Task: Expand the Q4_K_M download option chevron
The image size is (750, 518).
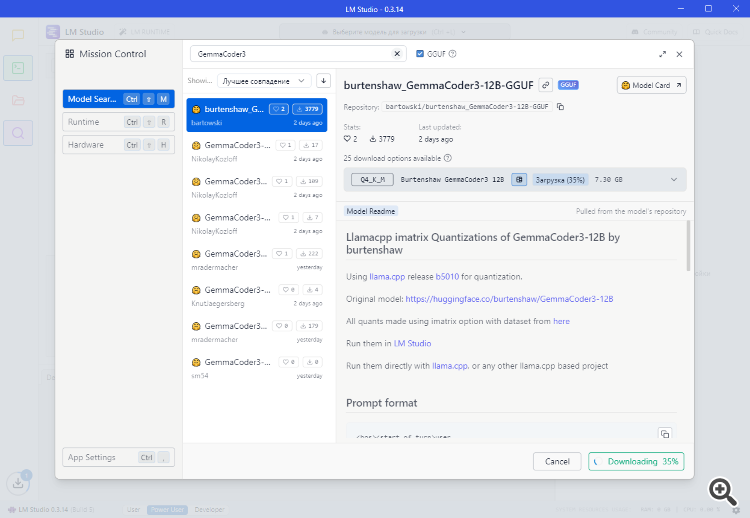Action: 674,180
